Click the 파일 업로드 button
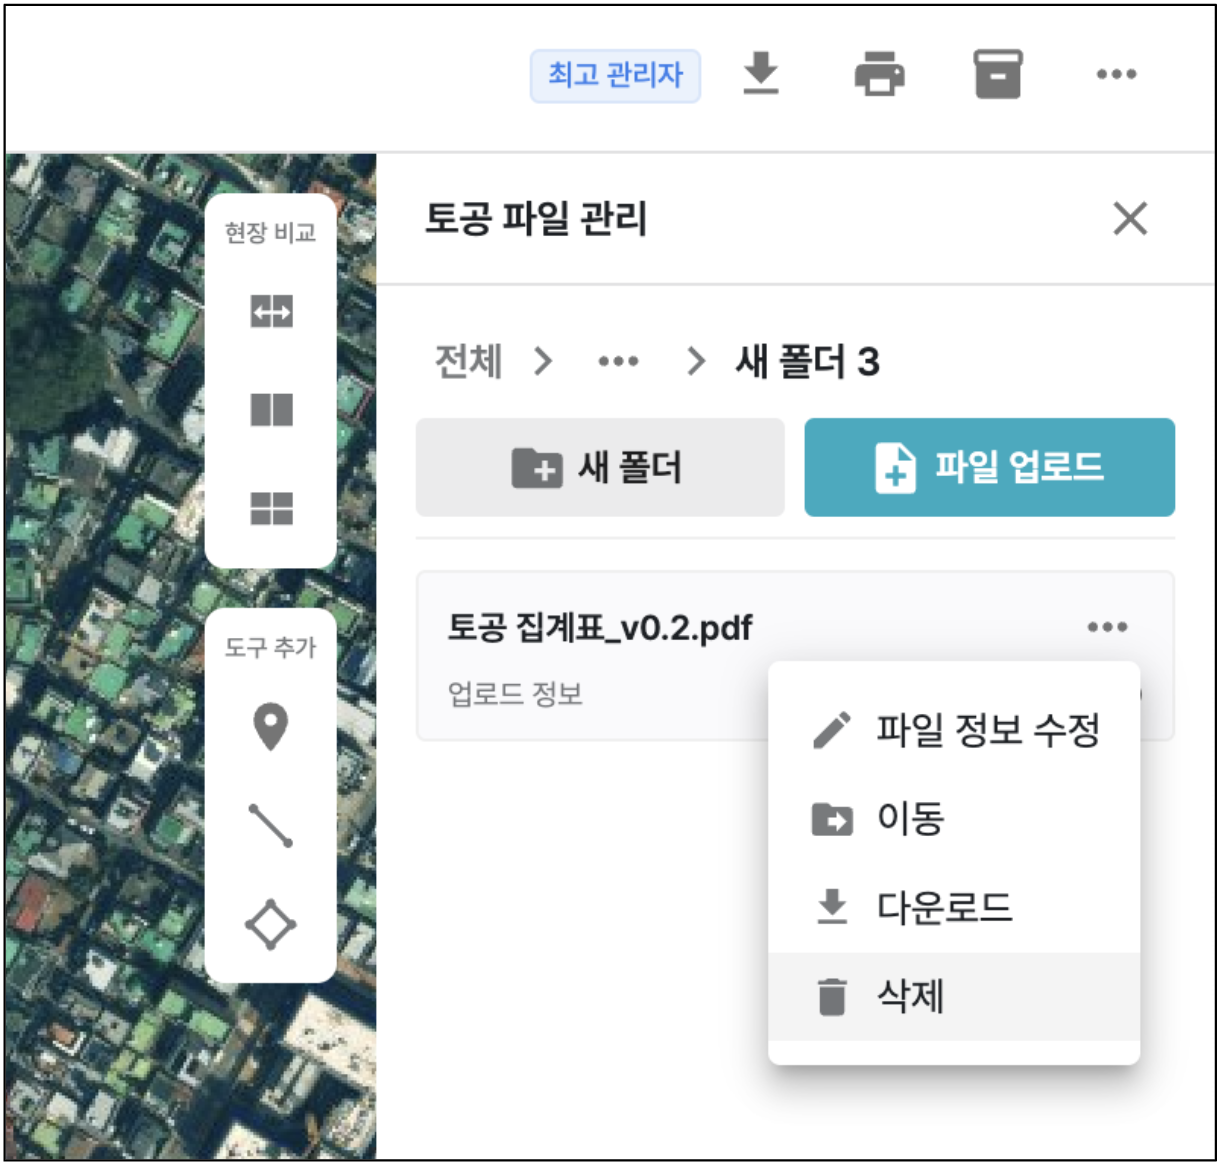This screenshot has width=1220, height=1162. point(989,468)
